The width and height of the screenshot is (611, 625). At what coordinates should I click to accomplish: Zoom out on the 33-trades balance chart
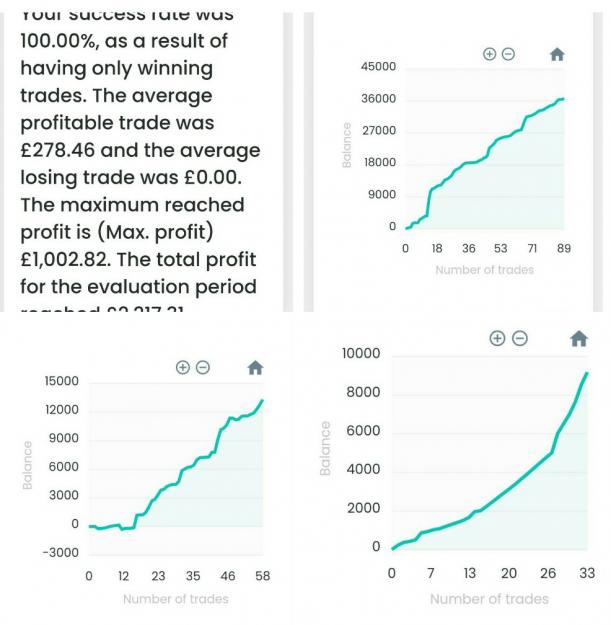(520, 338)
